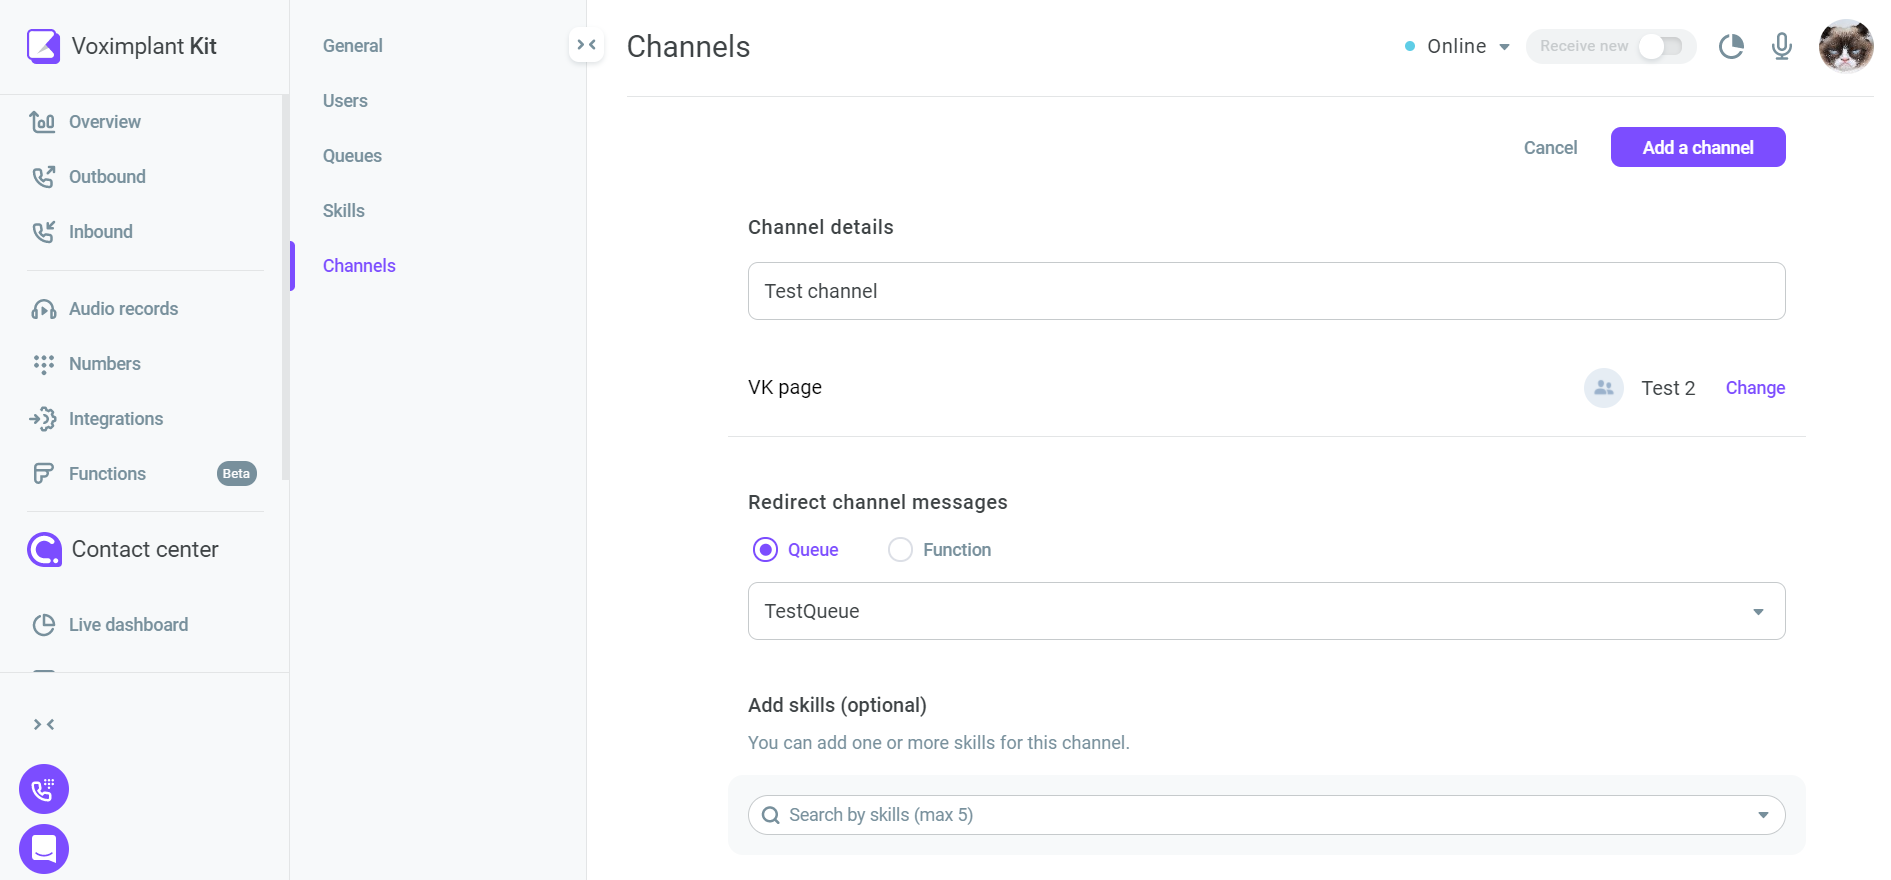
Task: Click the Numbers dial-pad icon
Action: tap(43, 364)
